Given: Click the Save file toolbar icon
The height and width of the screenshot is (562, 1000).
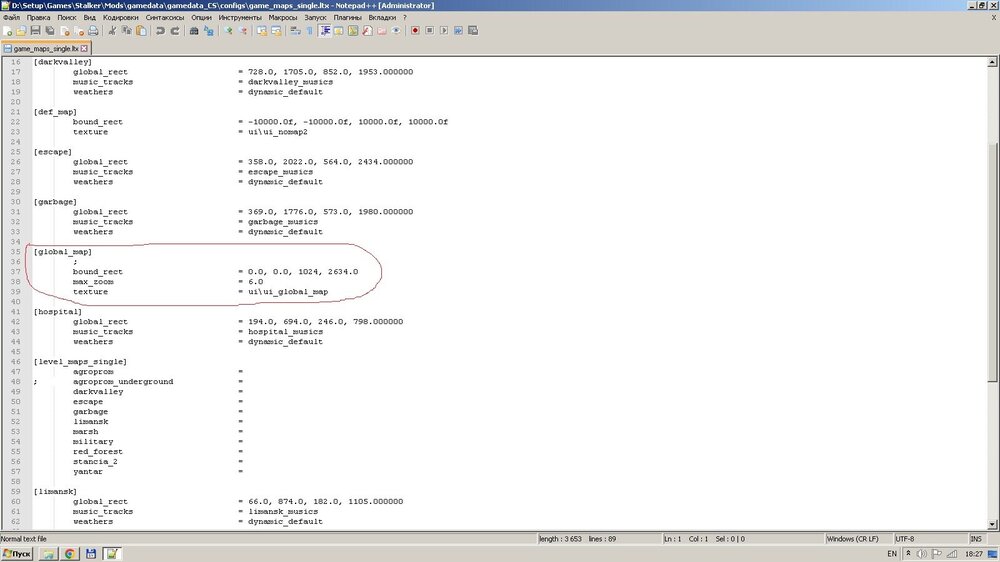Looking at the screenshot, I should (x=37, y=31).
